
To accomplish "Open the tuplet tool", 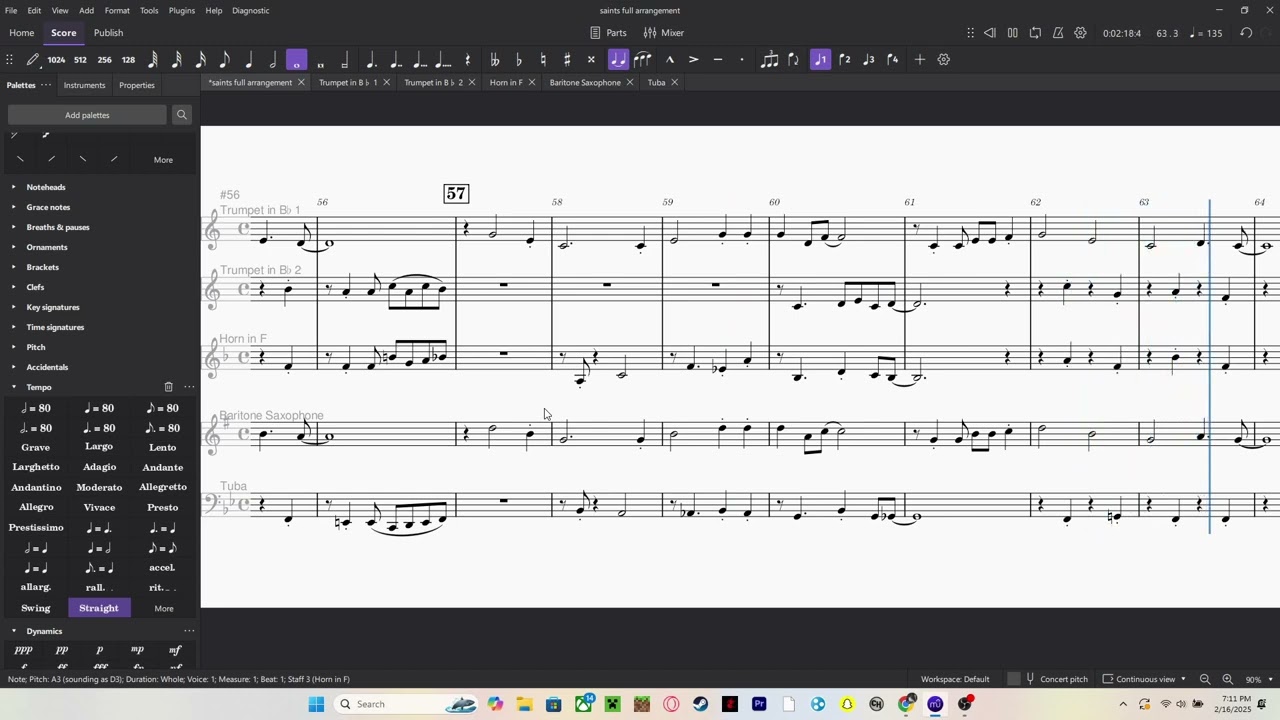I will pos(769,60).
